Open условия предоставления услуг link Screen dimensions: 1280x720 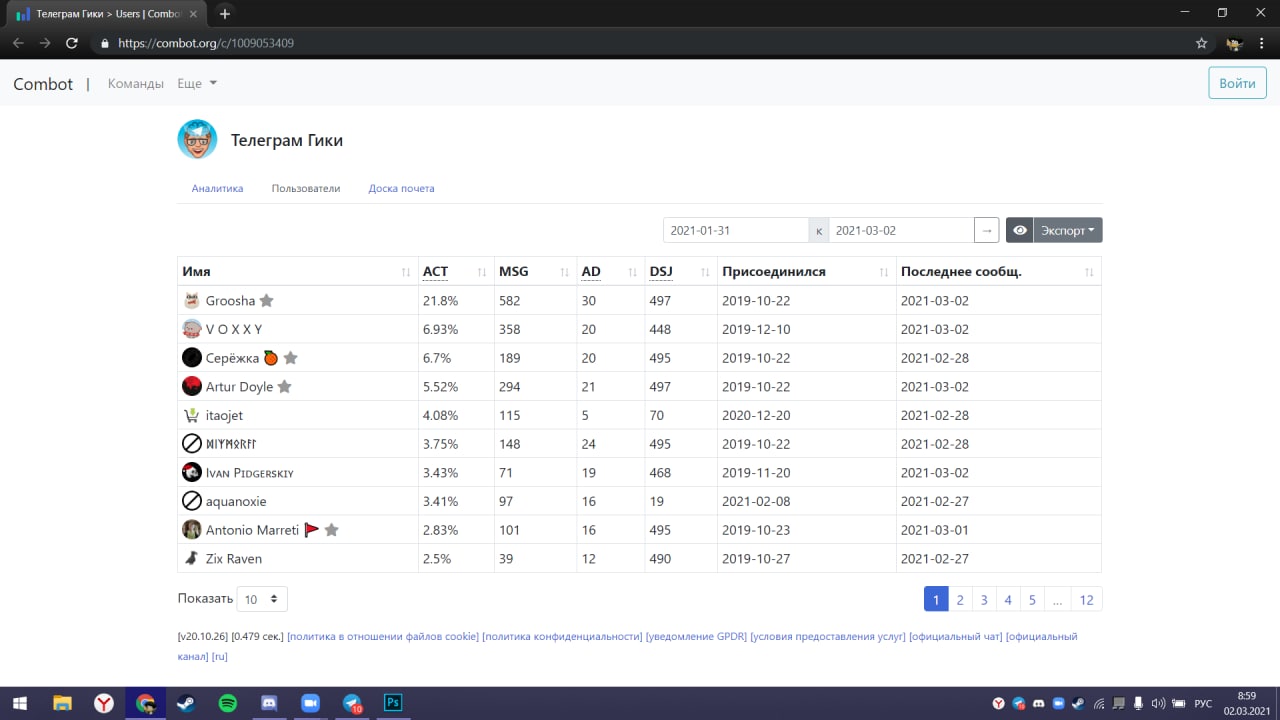click(x=828, y=636)
